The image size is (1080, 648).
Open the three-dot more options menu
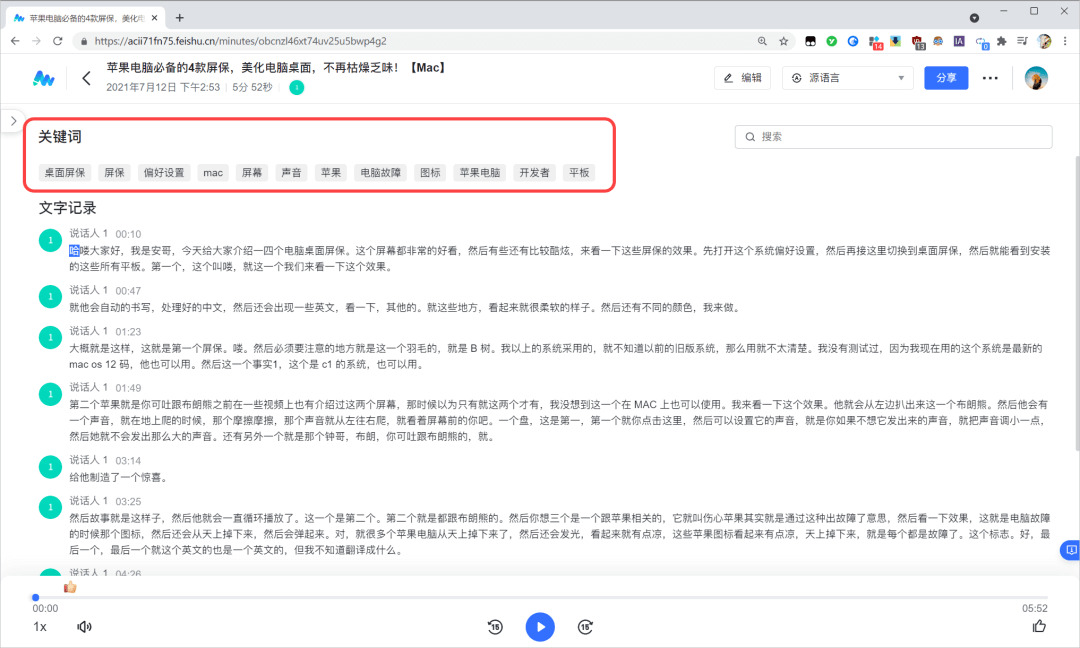click(x=990, y=78)
